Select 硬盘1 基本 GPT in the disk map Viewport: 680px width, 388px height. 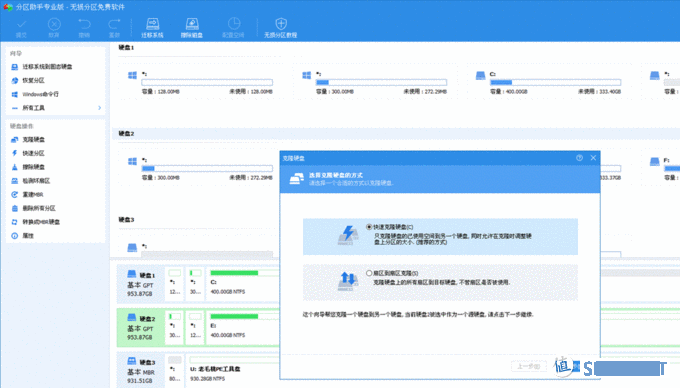click(x=141, y=284)
